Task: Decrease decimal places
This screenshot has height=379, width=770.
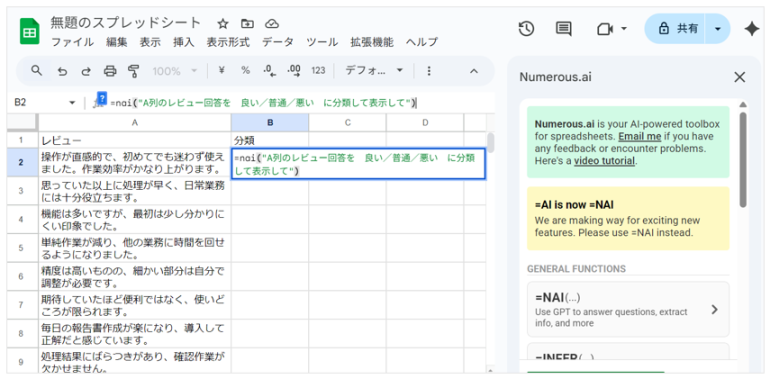Action: coord(270,71)
